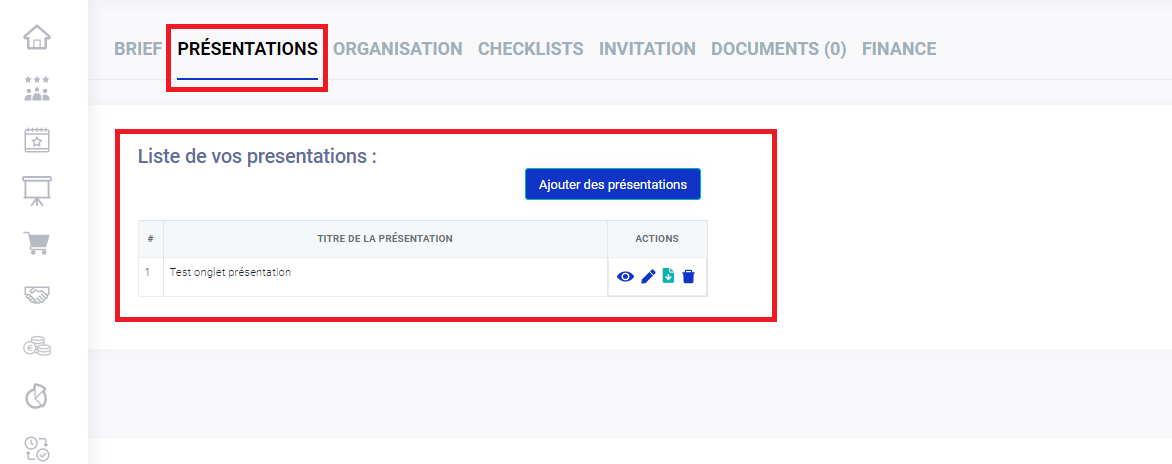Screen dimensions: 1172x464
Task: Click the clock and checkmark sidebar icon
Action: click(x=37, y=448)
